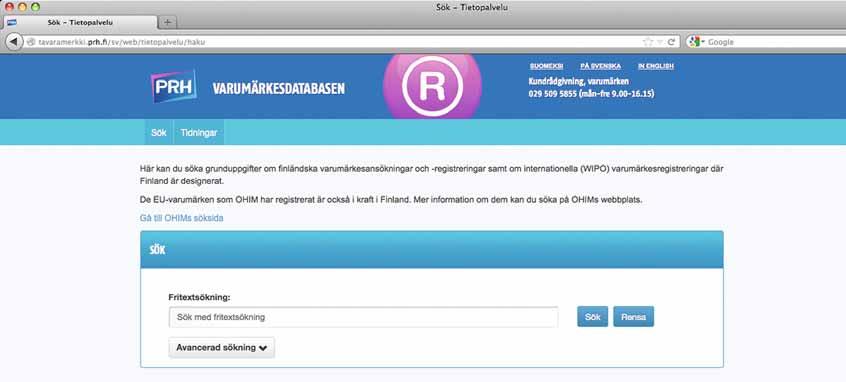Click the Kundrådgivning, varumärken text
The image size is (846, 382).
578,81
